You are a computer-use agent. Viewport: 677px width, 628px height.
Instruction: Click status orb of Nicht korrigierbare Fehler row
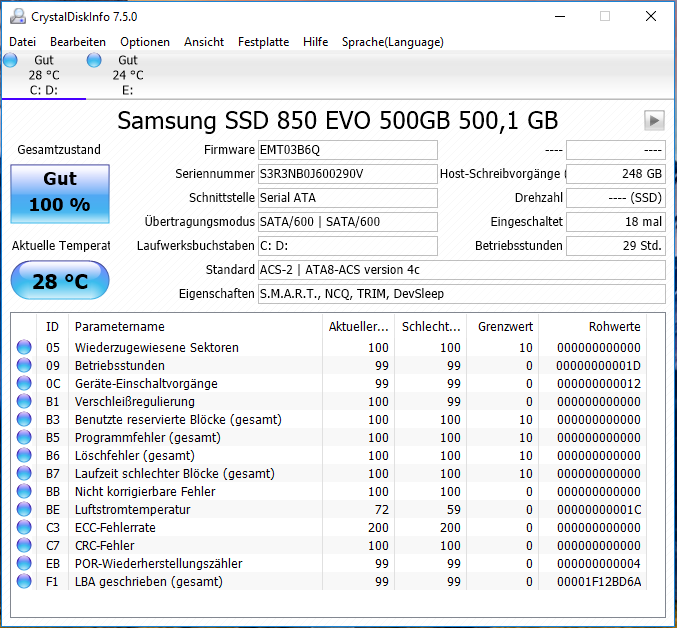pos(24,492)
